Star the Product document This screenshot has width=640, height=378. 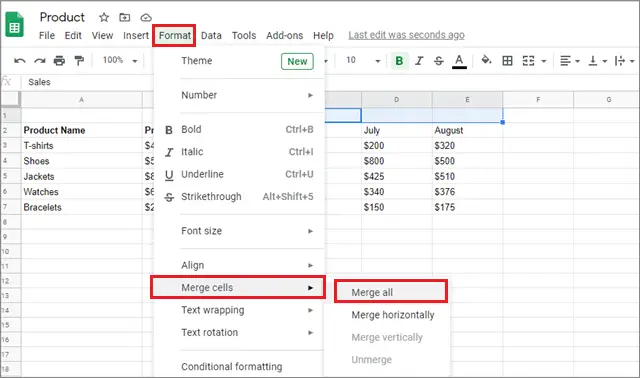[x=104, y=17]
